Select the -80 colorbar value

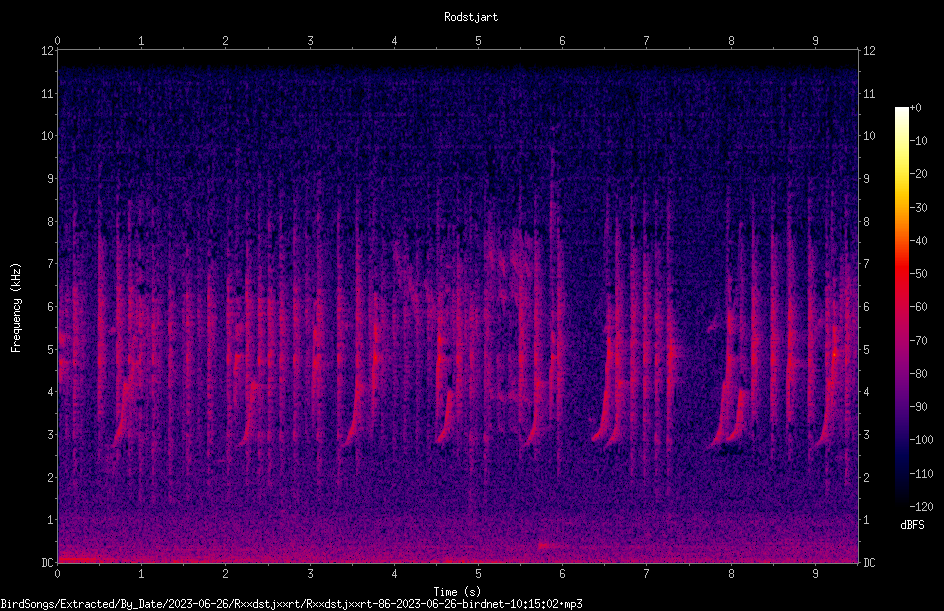pyautogui.click(x=919, y=374)
